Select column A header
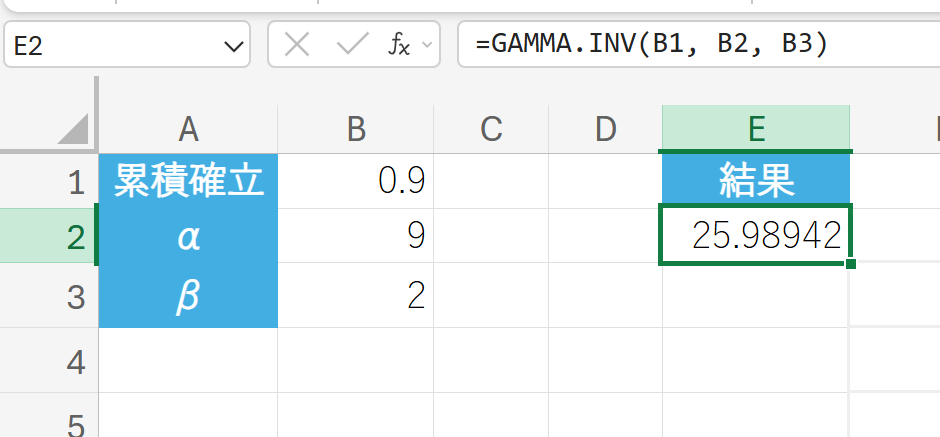 coord(188,128)
